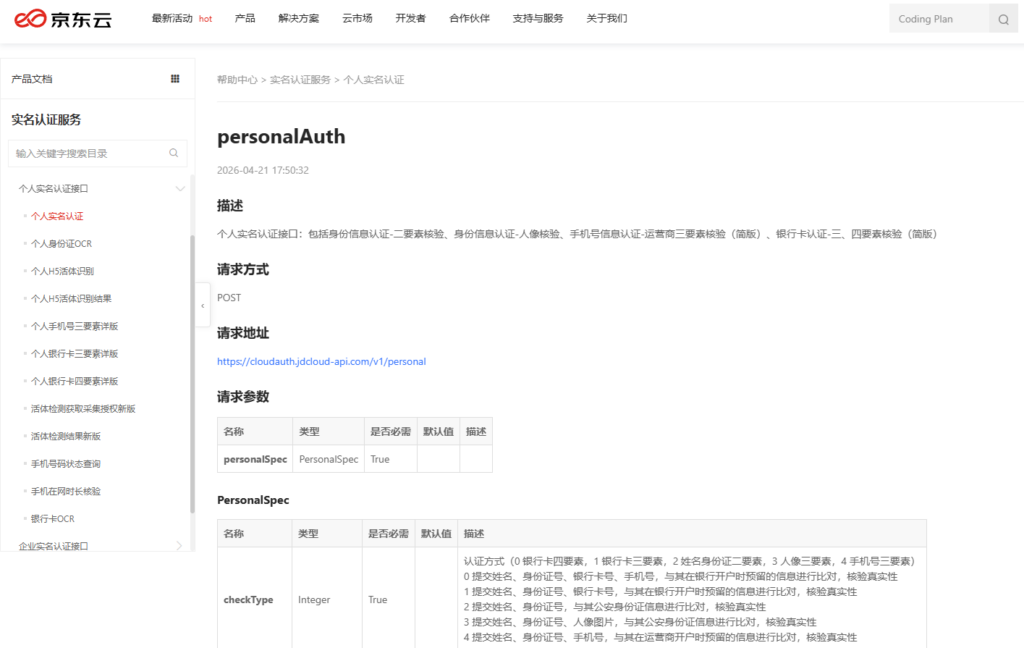Click 个人实名认证 breadcrumb item
This screenshot has height=648, width=1024.
[x=374, y=80]
